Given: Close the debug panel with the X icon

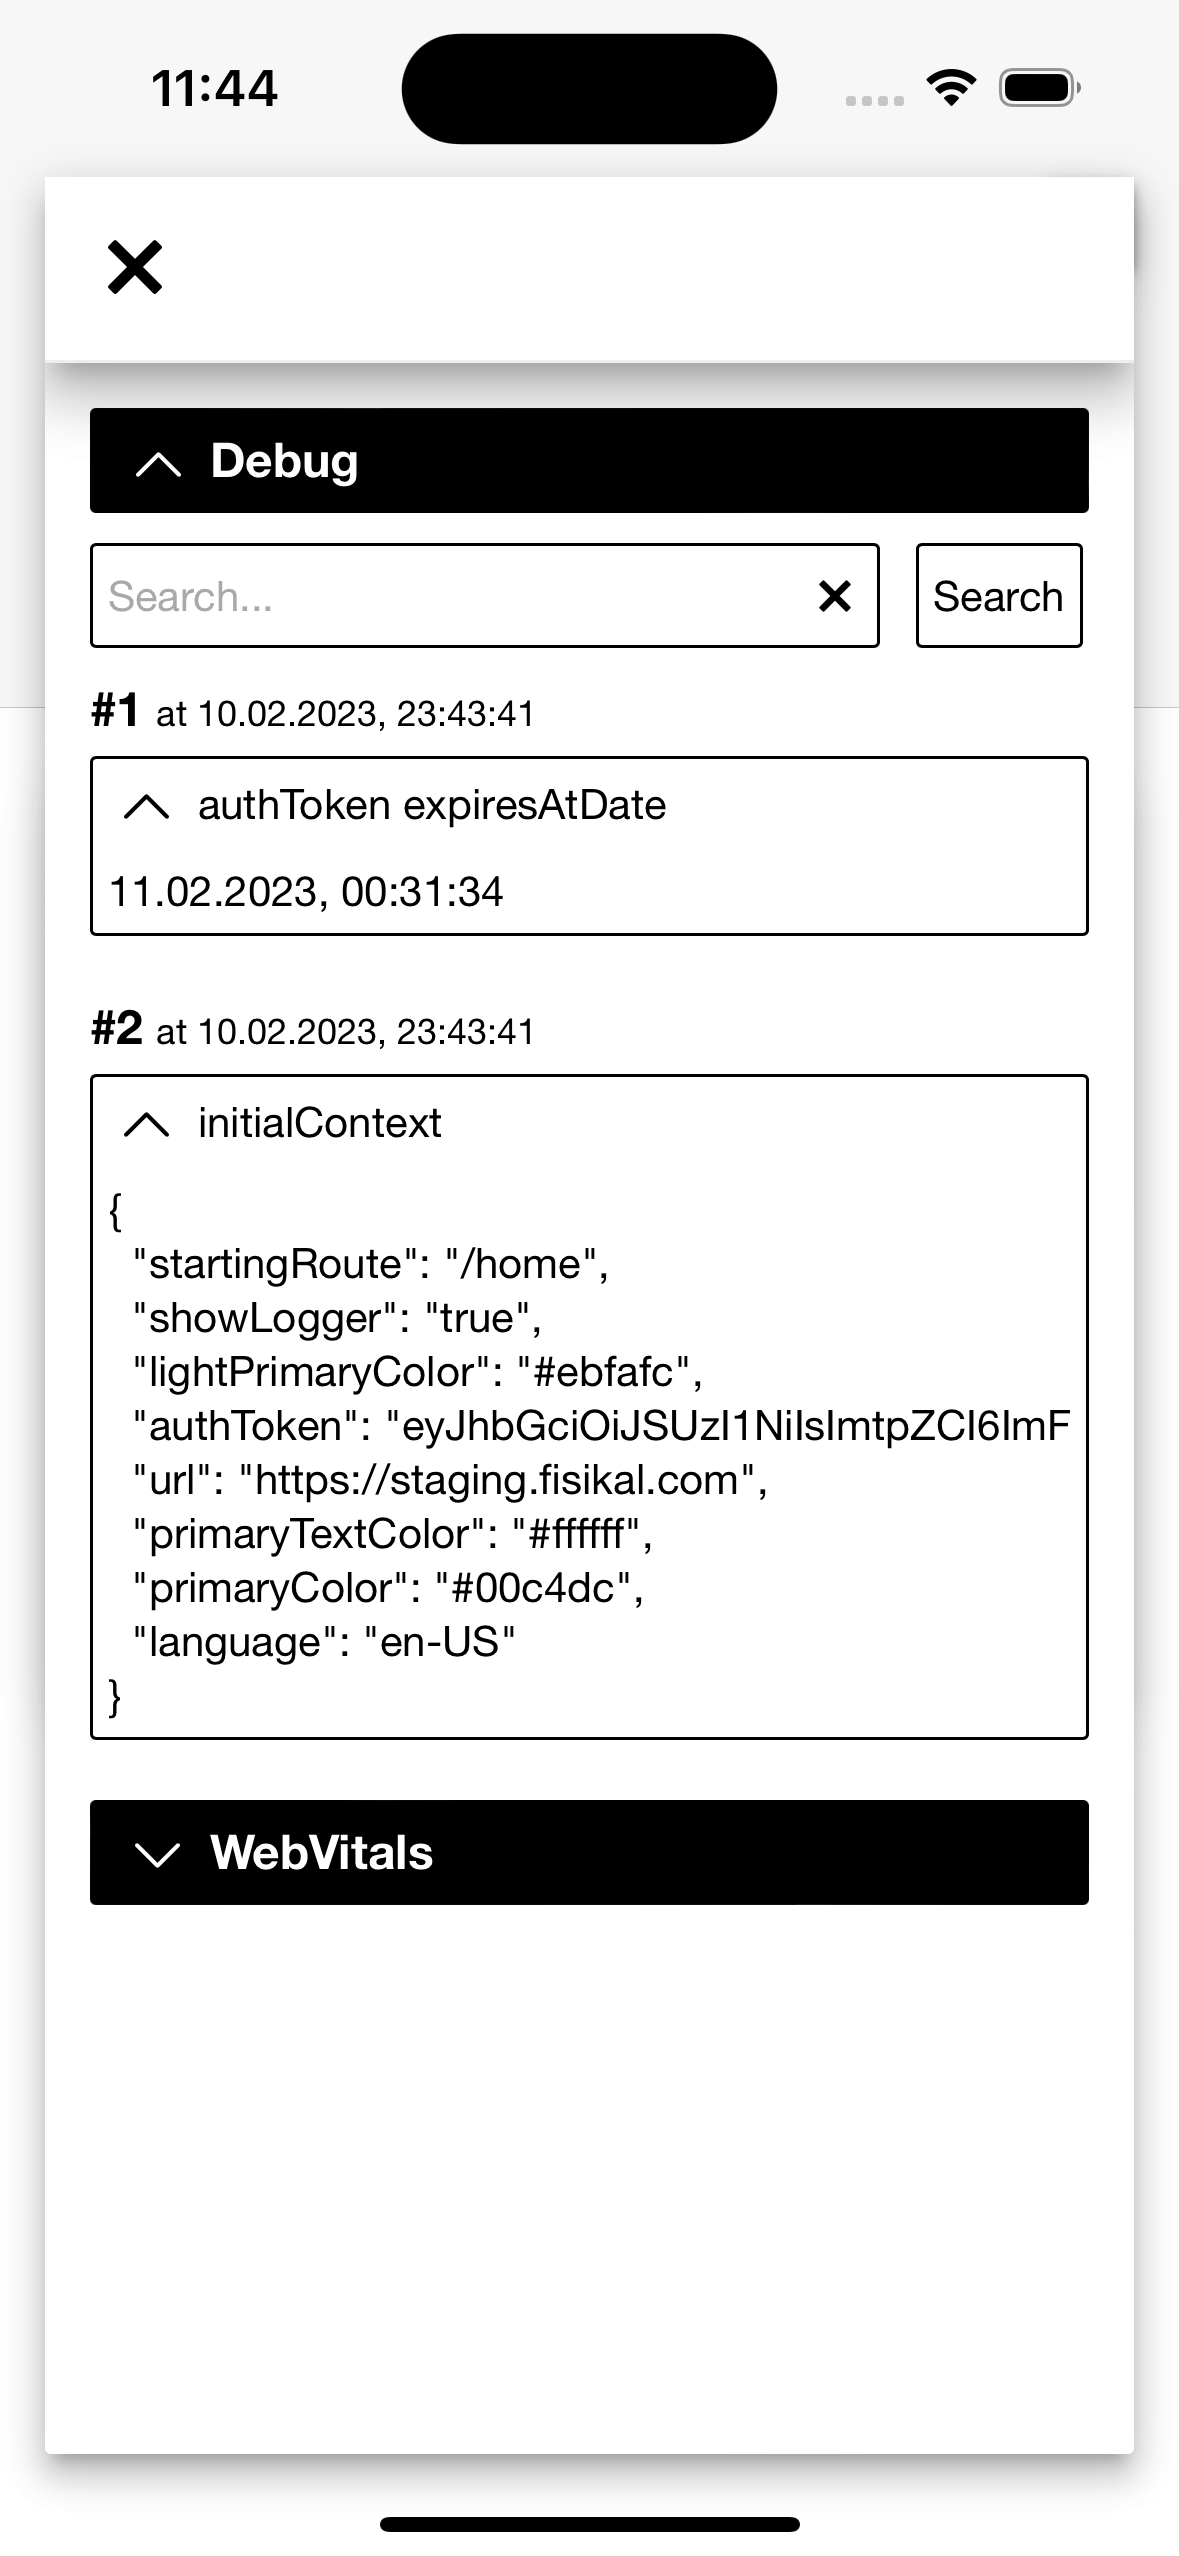Looking at the screenshot, I should coord(135,268).
